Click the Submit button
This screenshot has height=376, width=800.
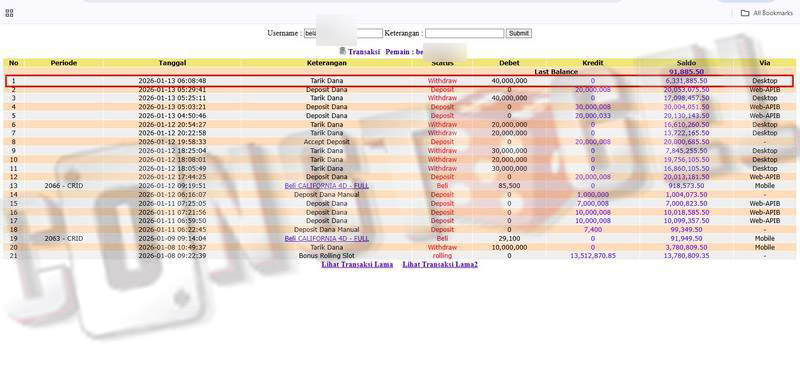(x=519, y=33)
